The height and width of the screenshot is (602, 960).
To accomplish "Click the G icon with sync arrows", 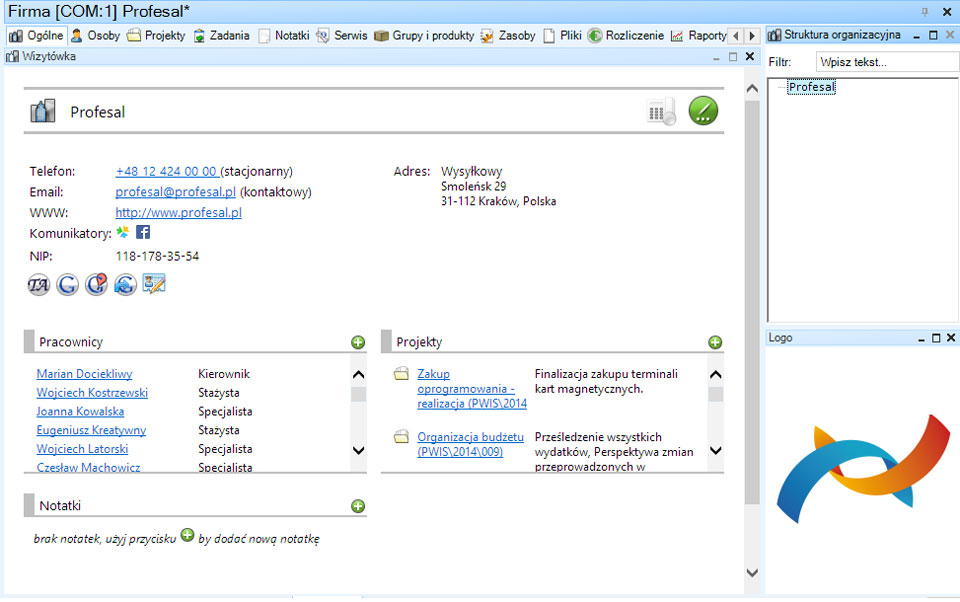I will point(125,284).
